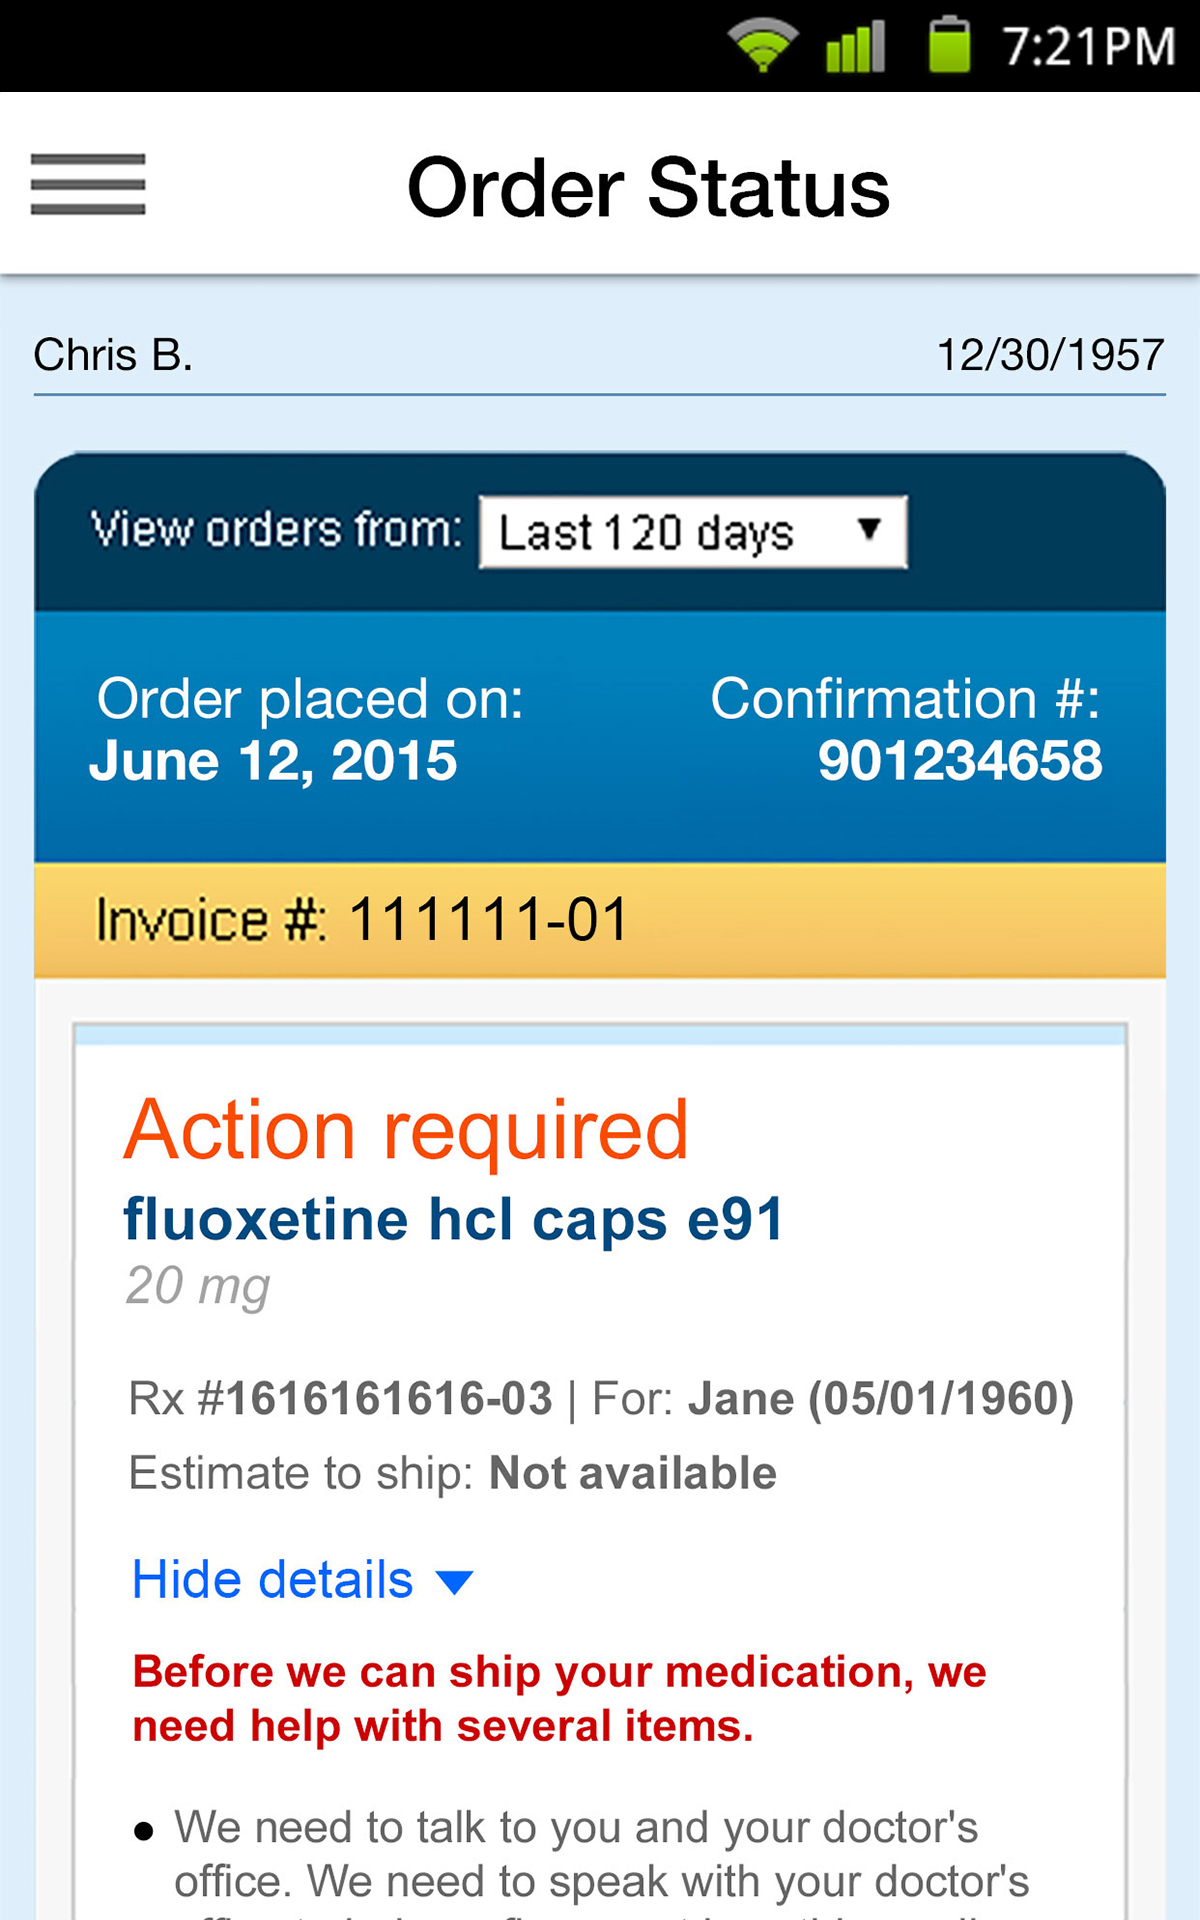
Task: Click the blue triangle beside Hide details
Action: point(455,1582)
